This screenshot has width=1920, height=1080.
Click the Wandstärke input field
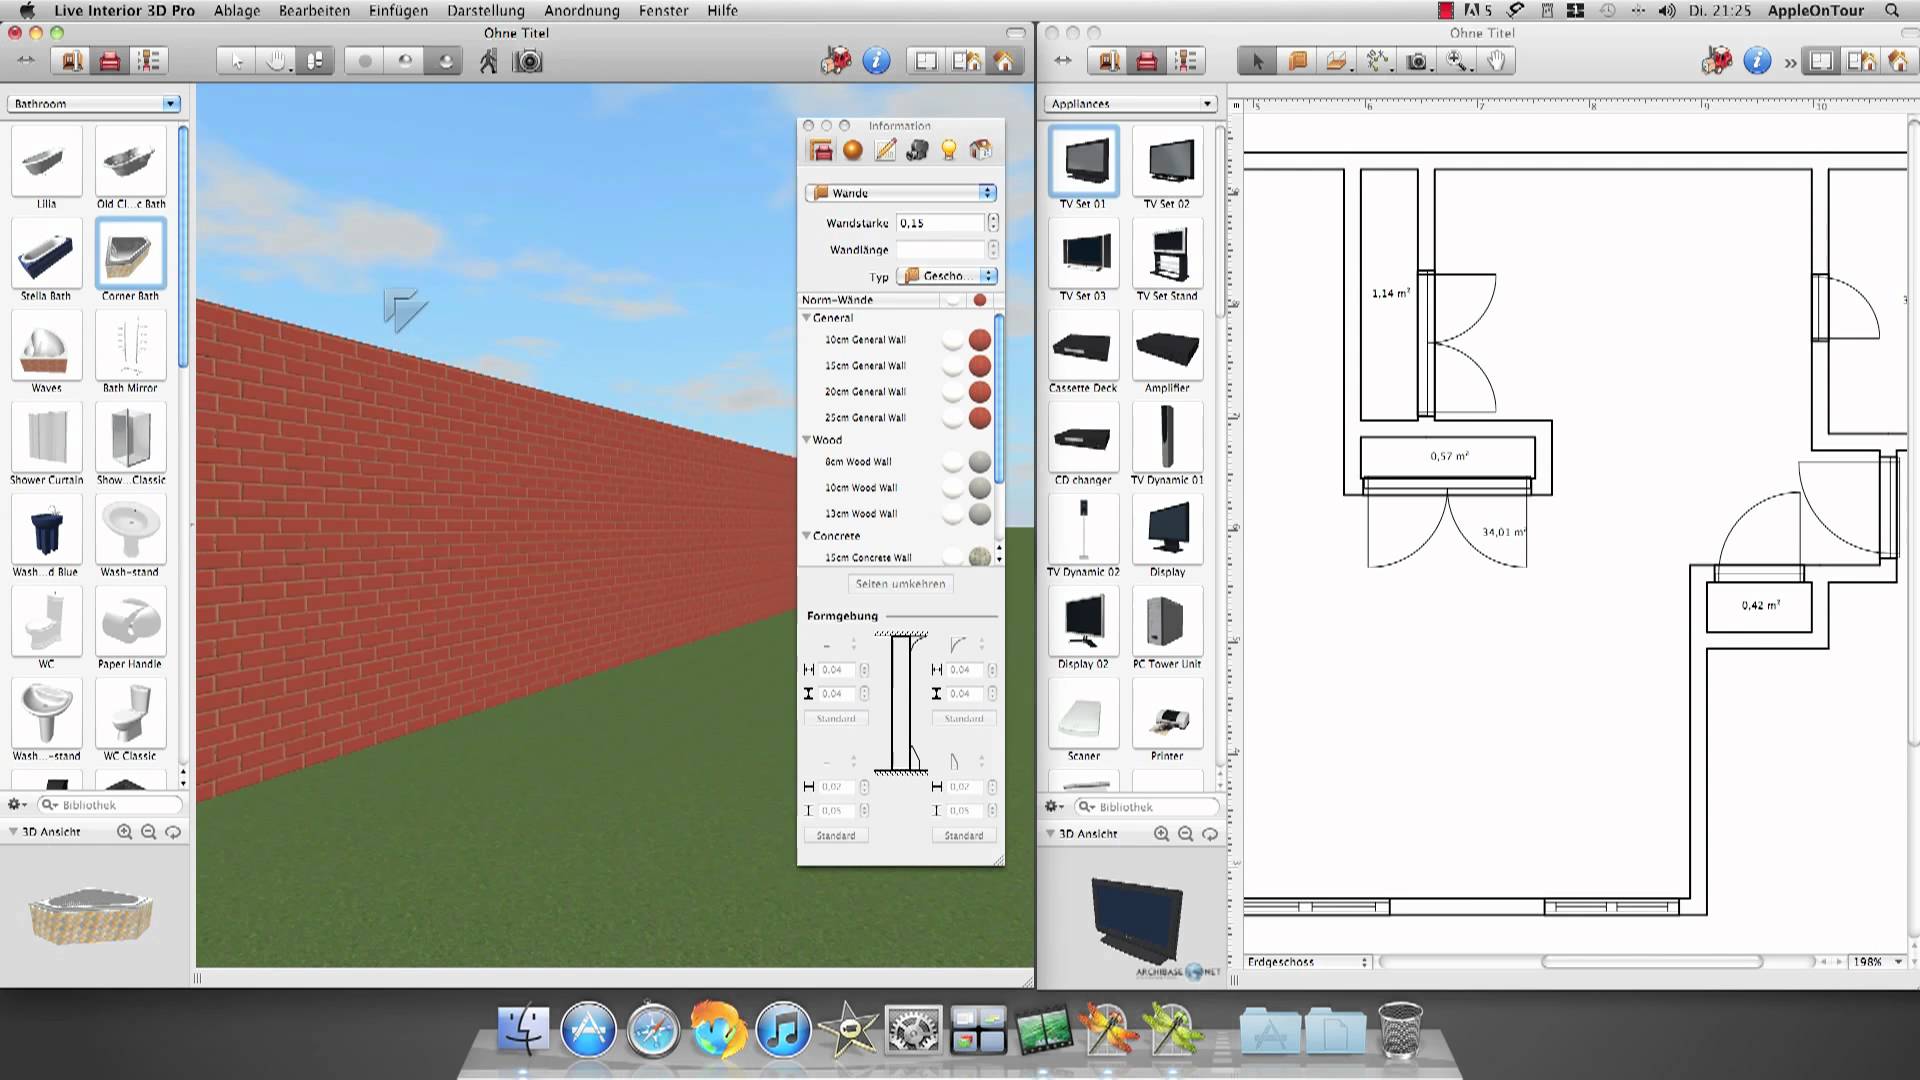[940, 223]
